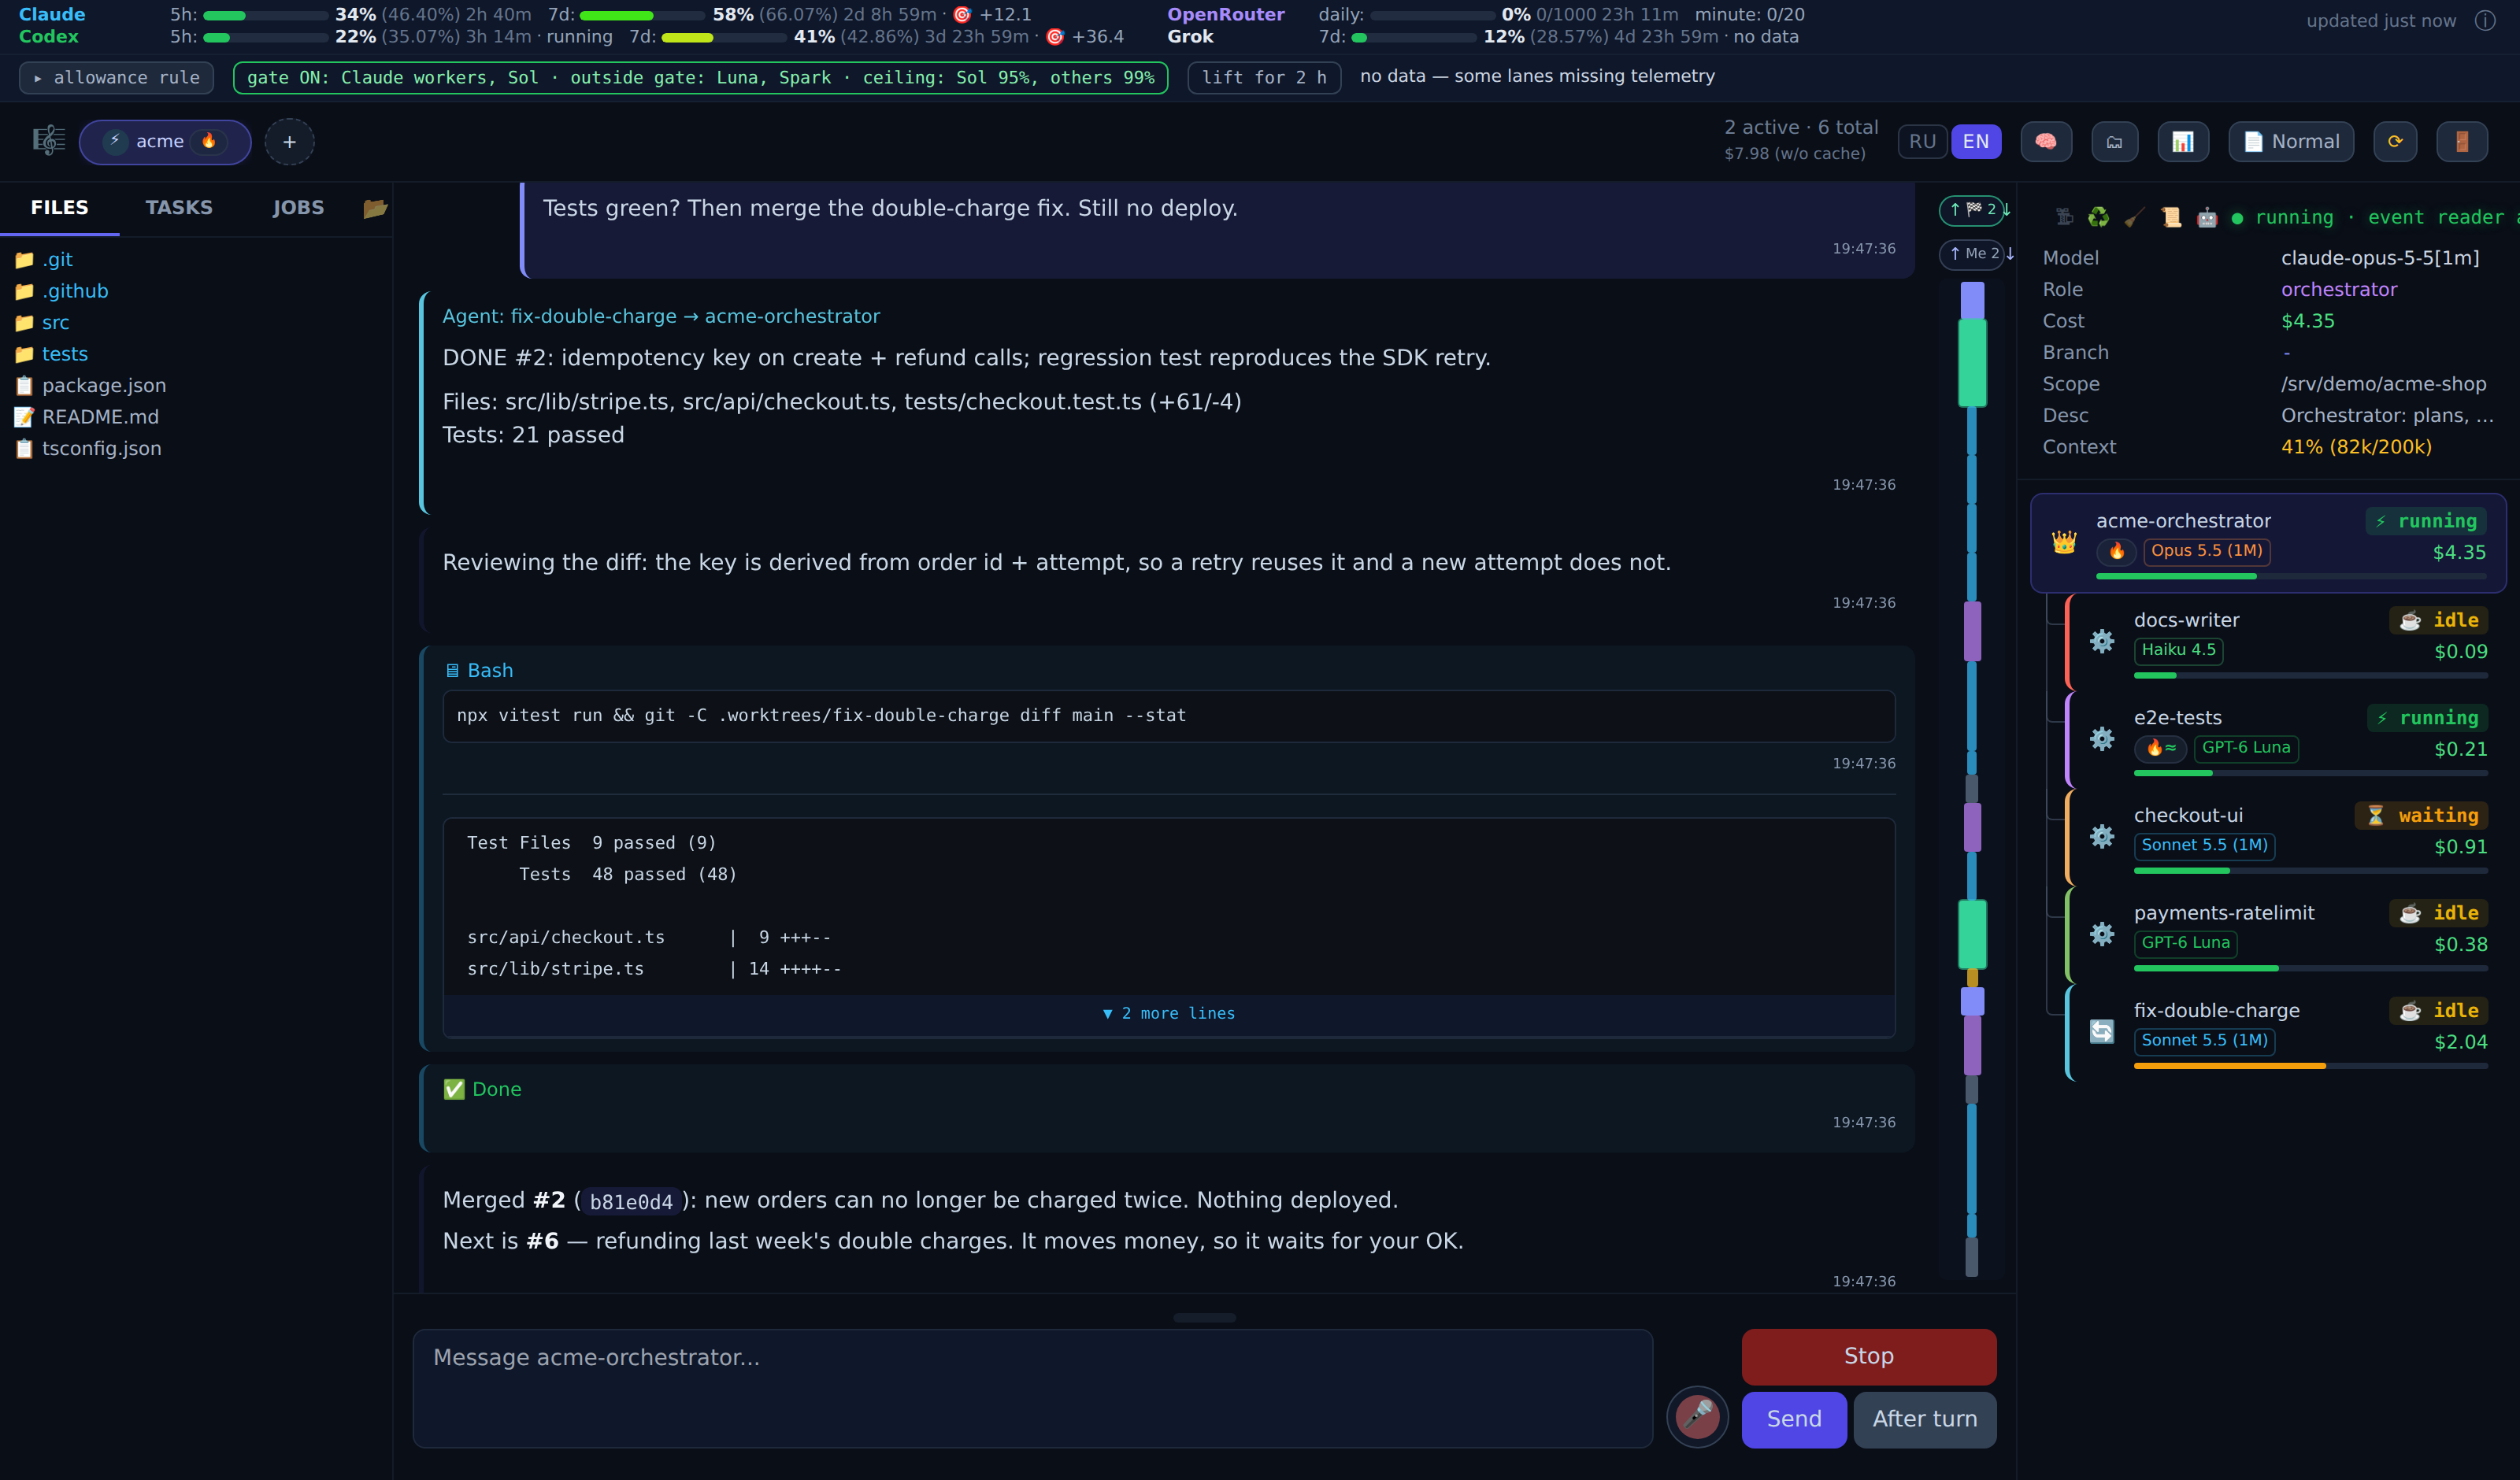Image resolution: width=2520 pixels, height=1480 pixels.
Task: Focus the Message acme-orchestrator input field
Action: 1032,1387
